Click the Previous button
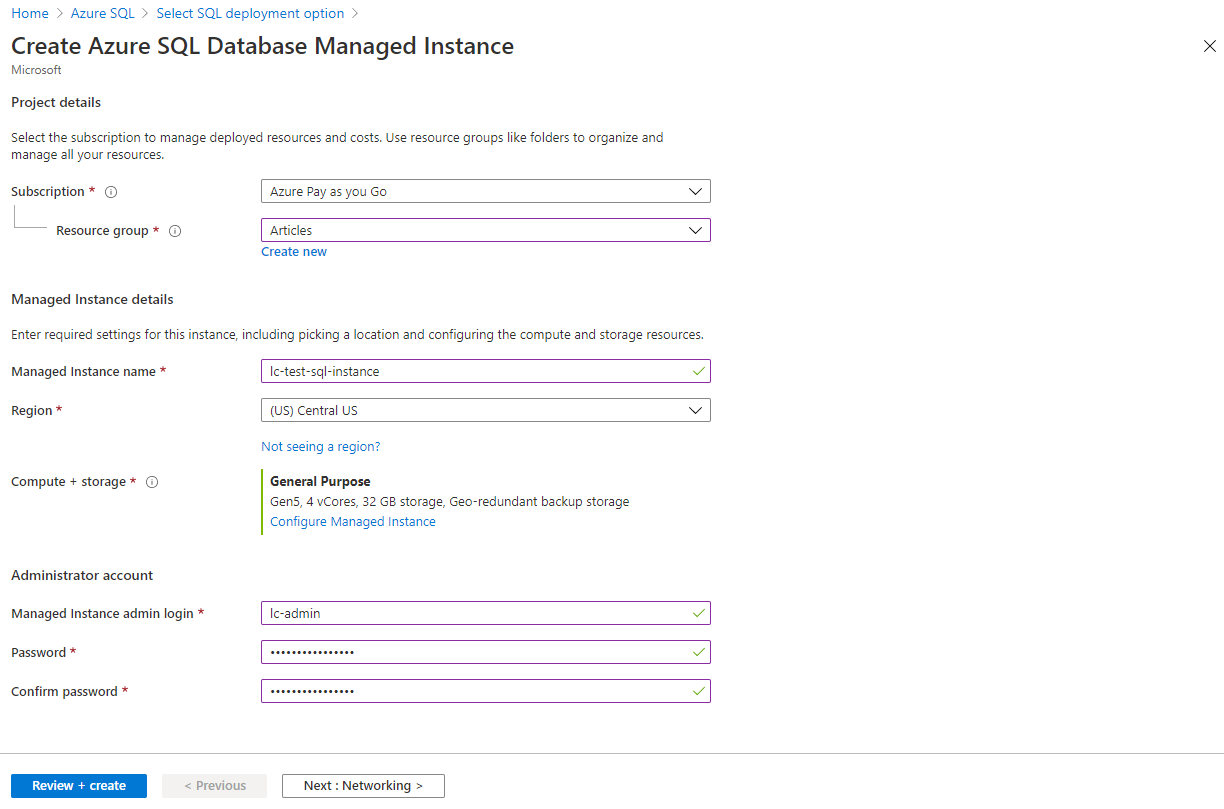This screenshot has height=809, width=1224. pyautogui.click(x=215, y=786)
